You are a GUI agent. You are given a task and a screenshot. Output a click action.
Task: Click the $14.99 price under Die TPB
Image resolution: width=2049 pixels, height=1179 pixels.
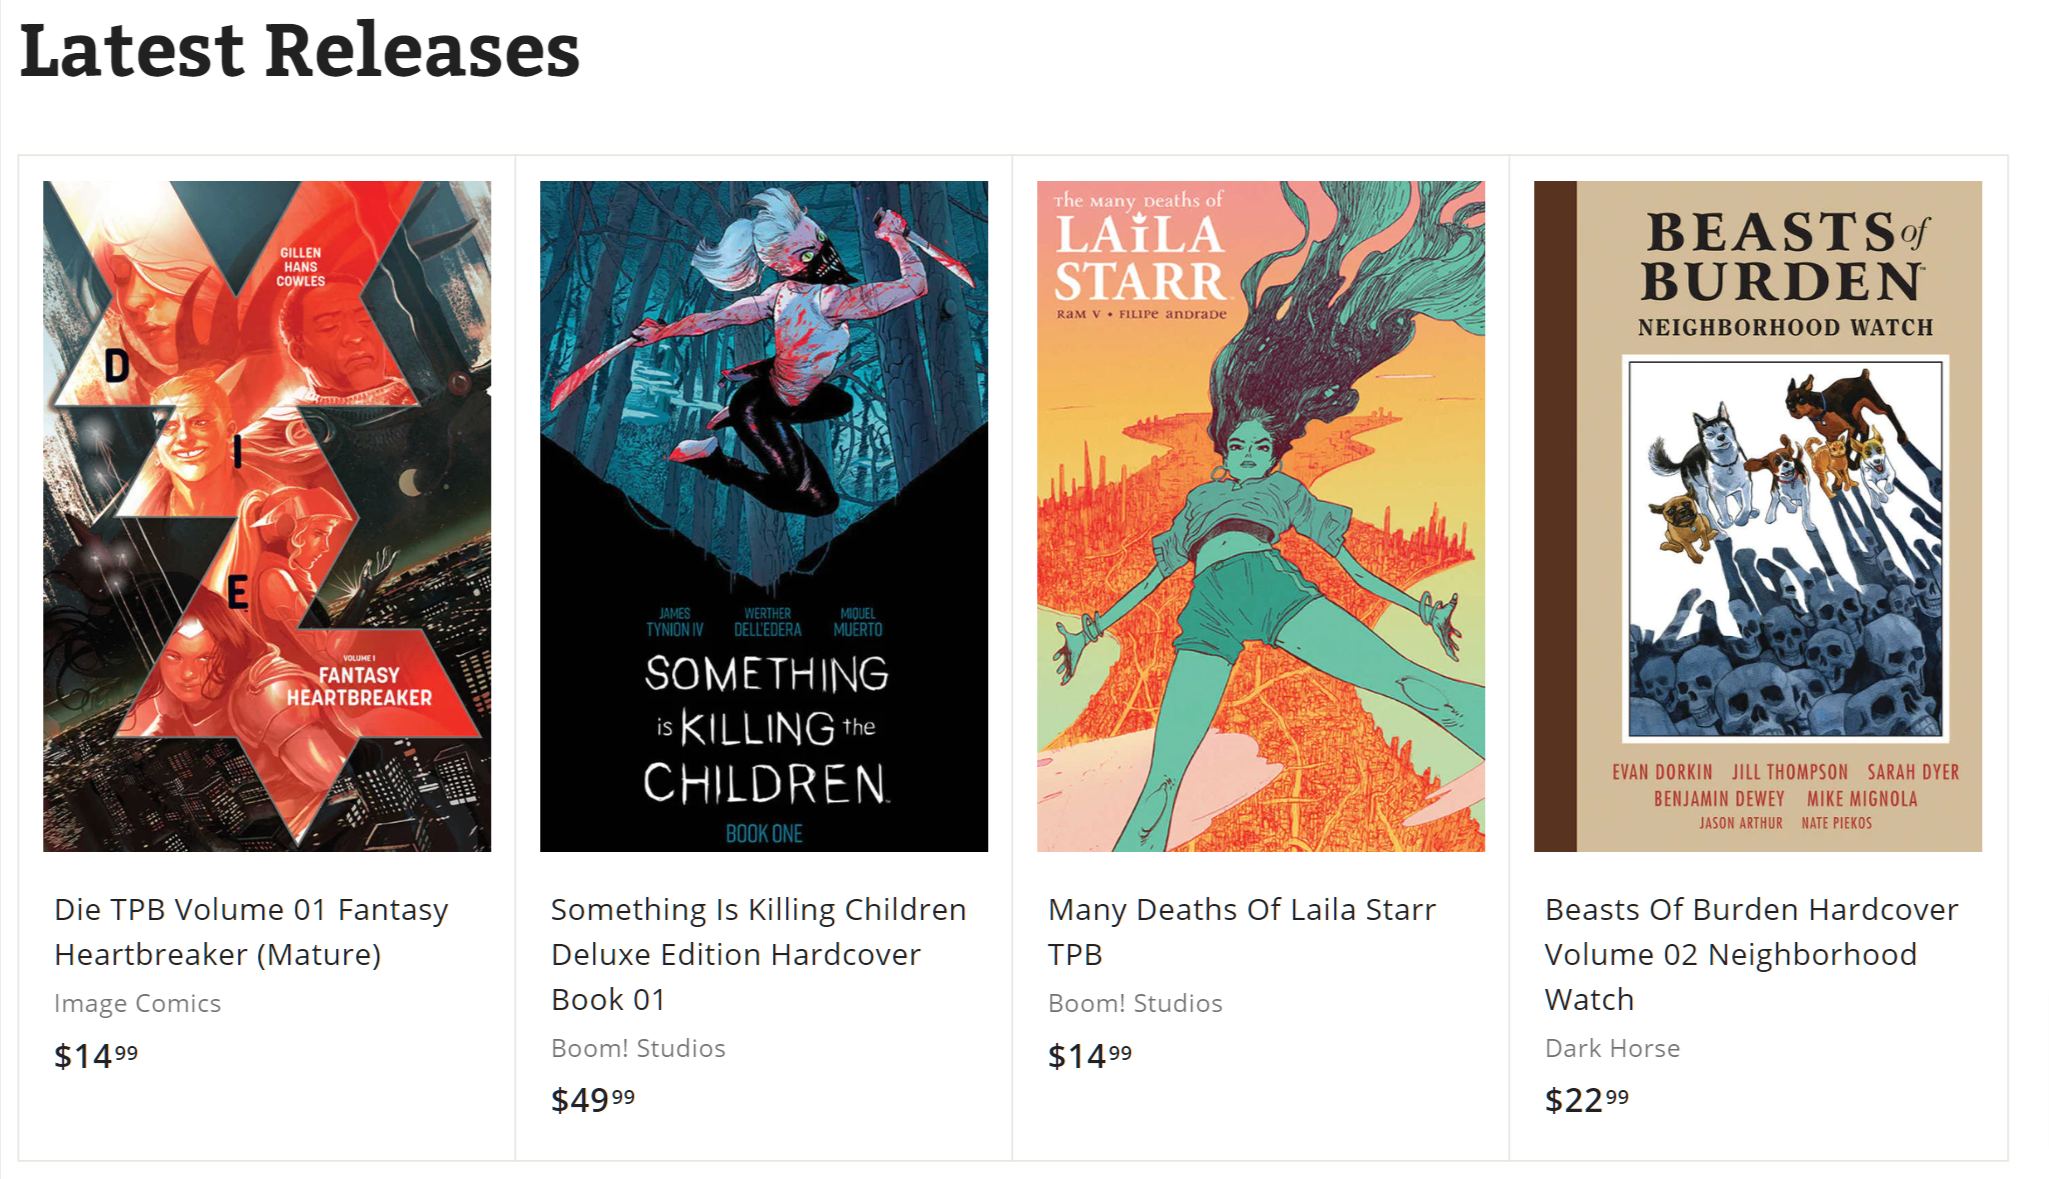96,1056
